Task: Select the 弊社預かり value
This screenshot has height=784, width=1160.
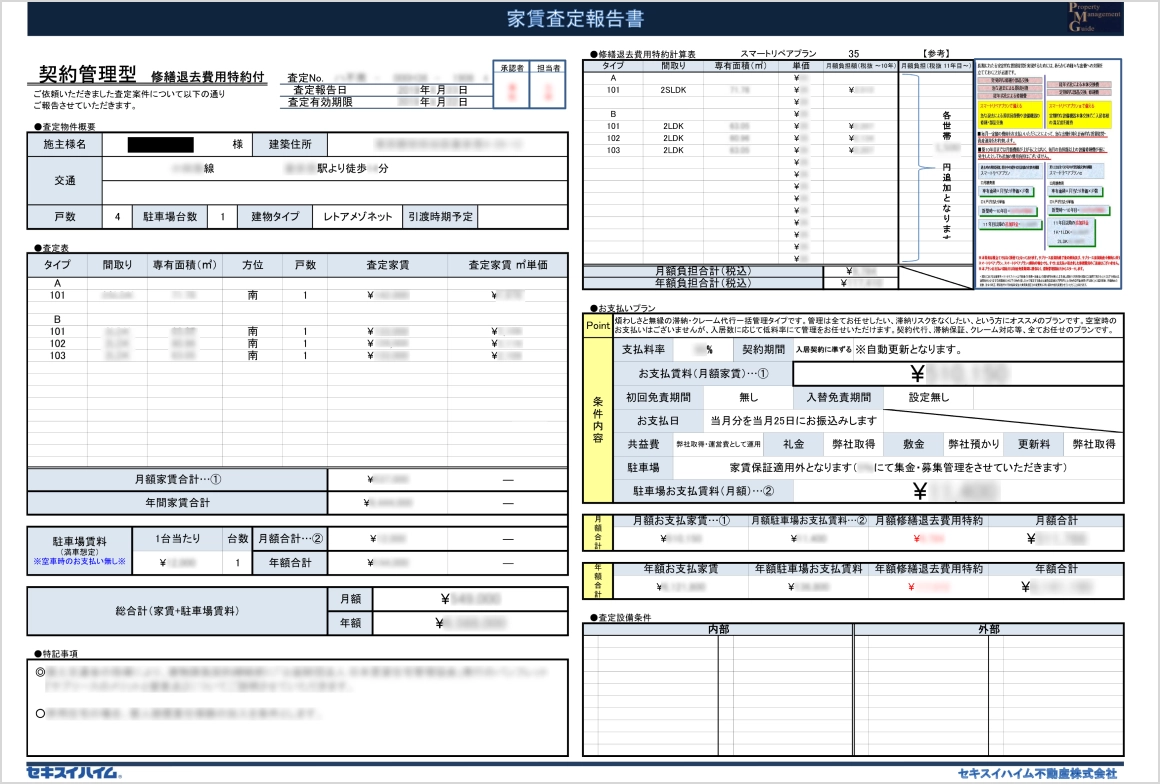Action: pos(974,445)
